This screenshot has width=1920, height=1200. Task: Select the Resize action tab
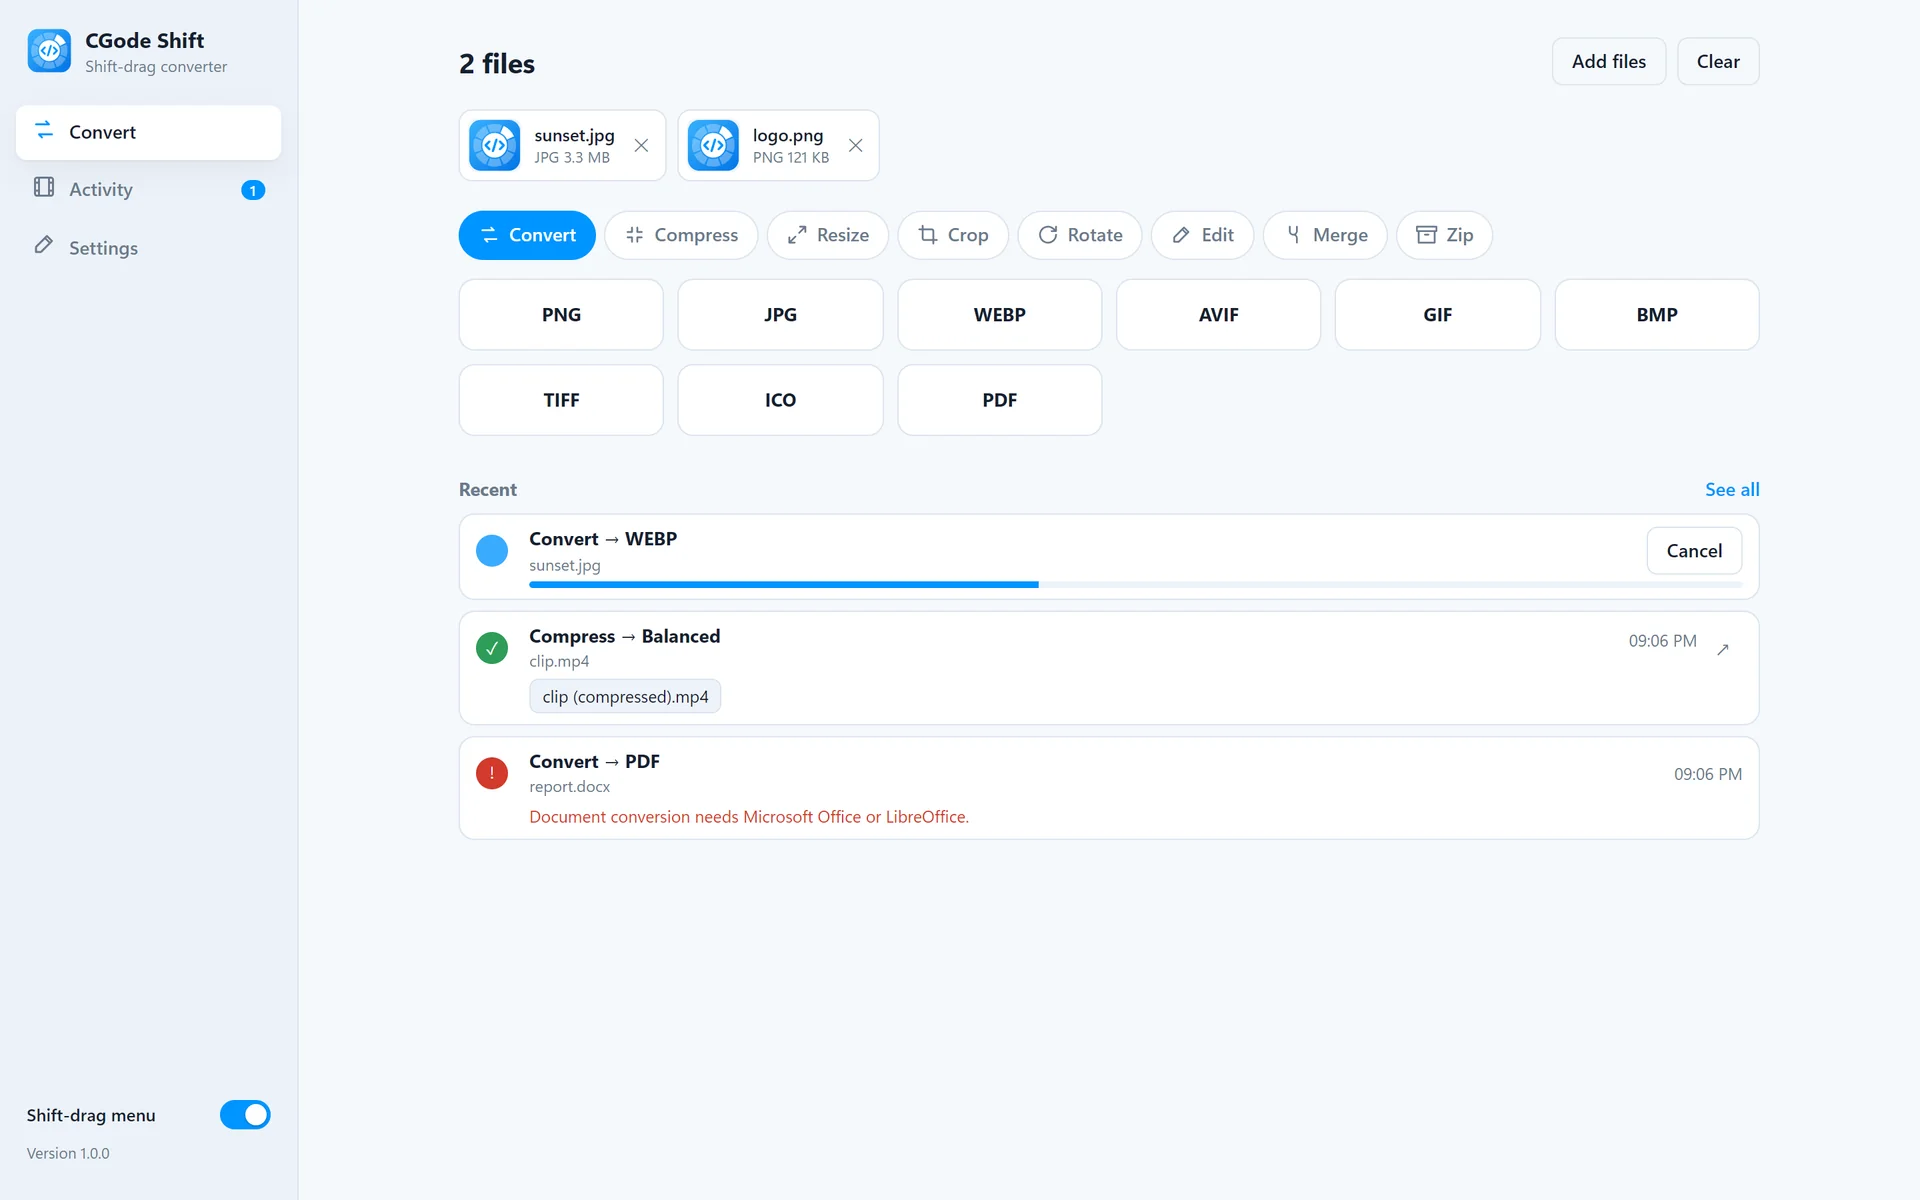click(x=828, y=235)
